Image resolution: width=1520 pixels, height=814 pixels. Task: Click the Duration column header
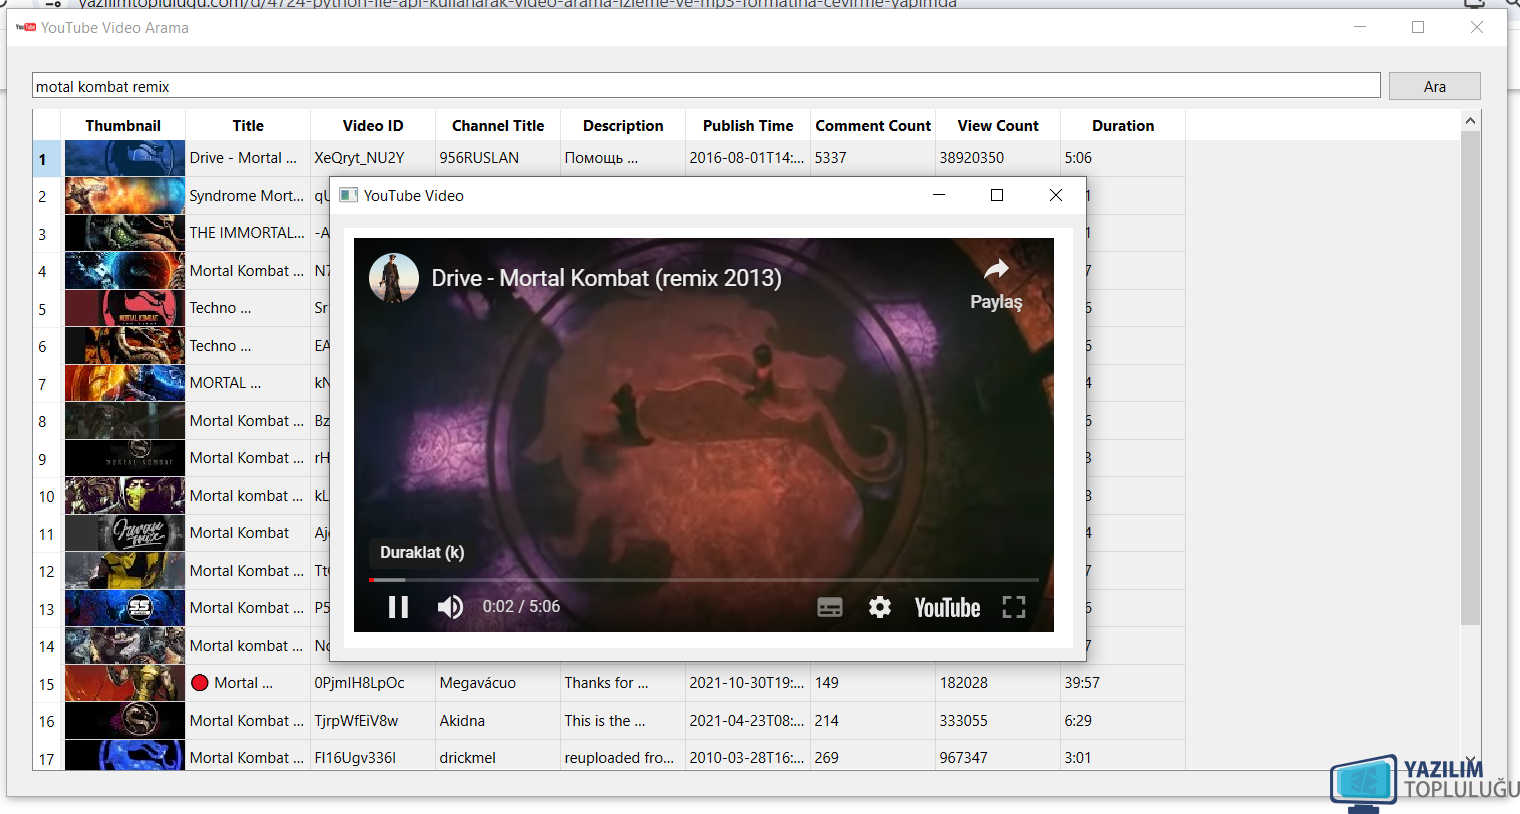coord(1123,125)
